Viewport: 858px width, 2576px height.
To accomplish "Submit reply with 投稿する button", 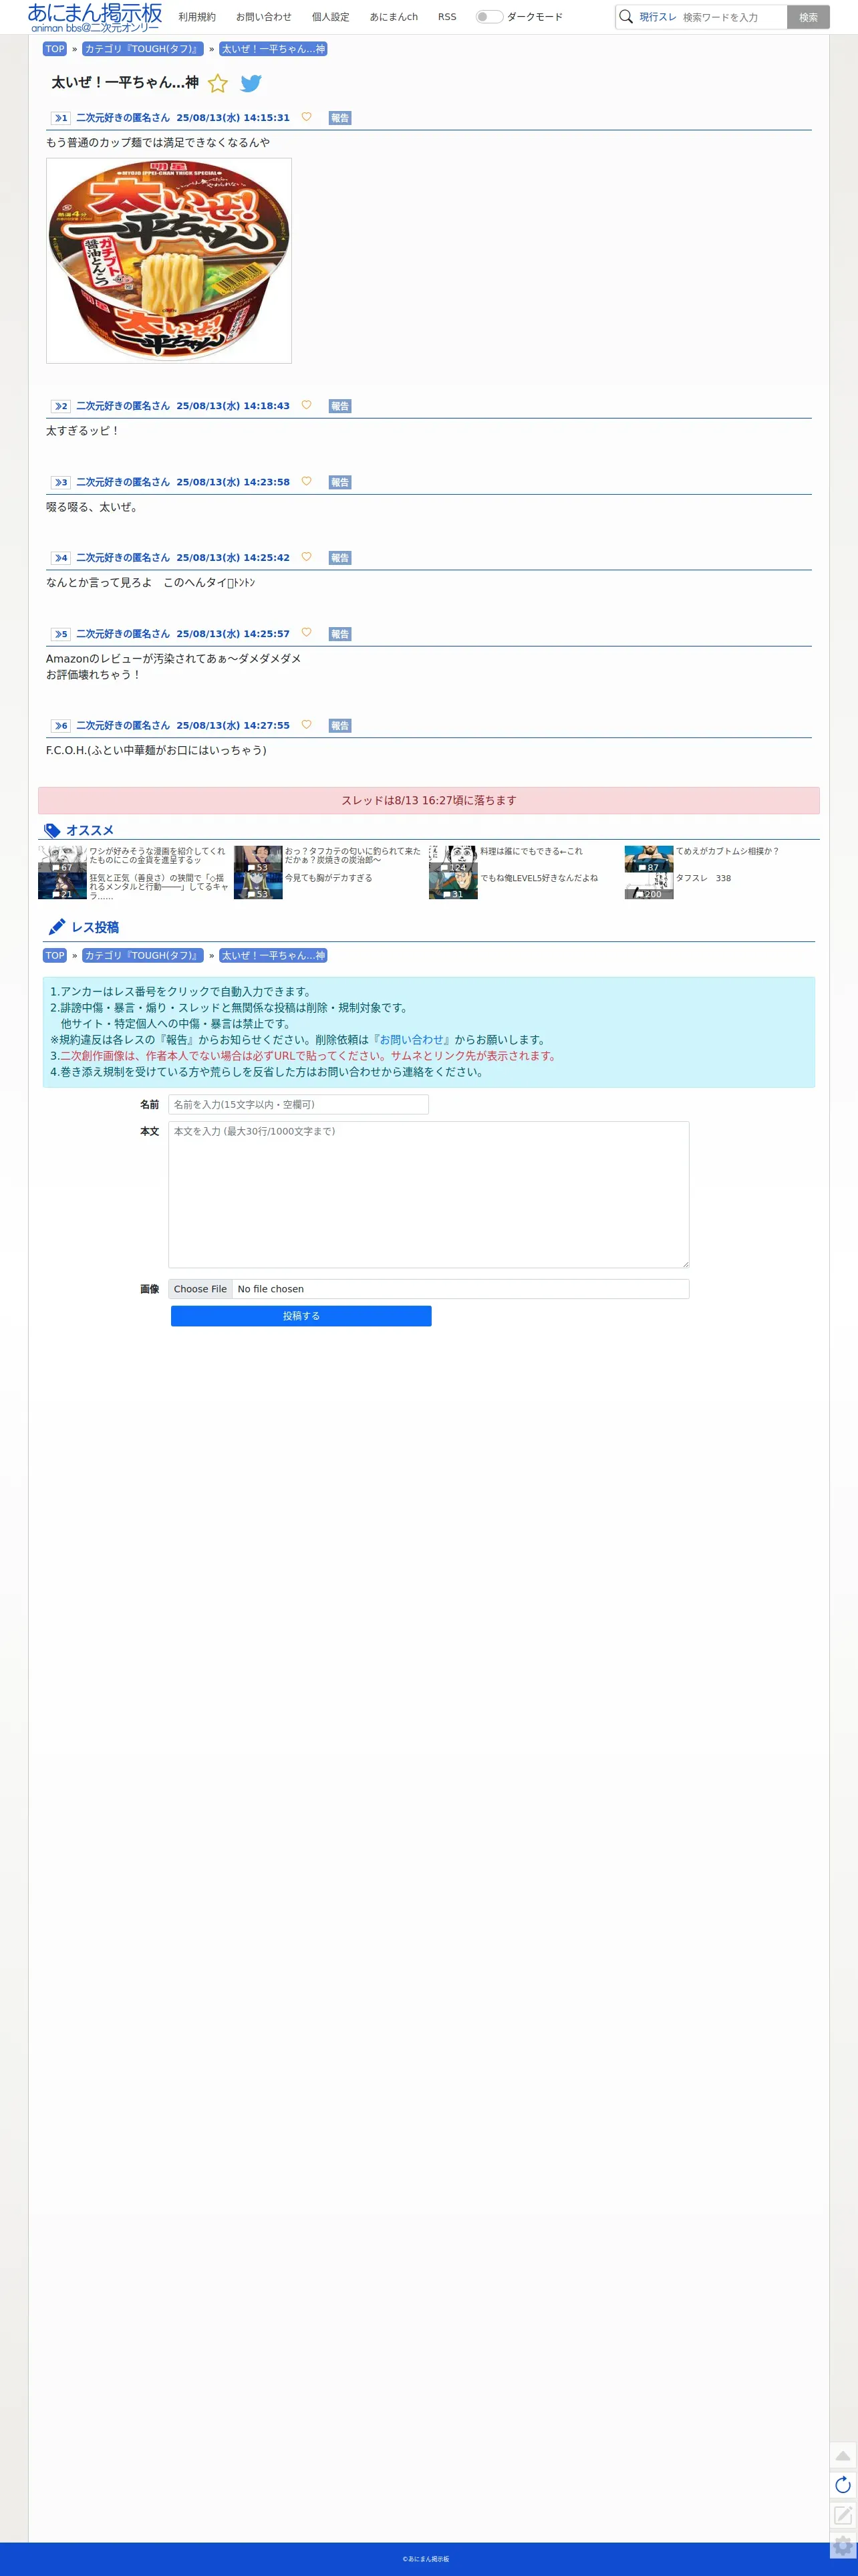I will pyautogui.click(x=301, y=1316).
